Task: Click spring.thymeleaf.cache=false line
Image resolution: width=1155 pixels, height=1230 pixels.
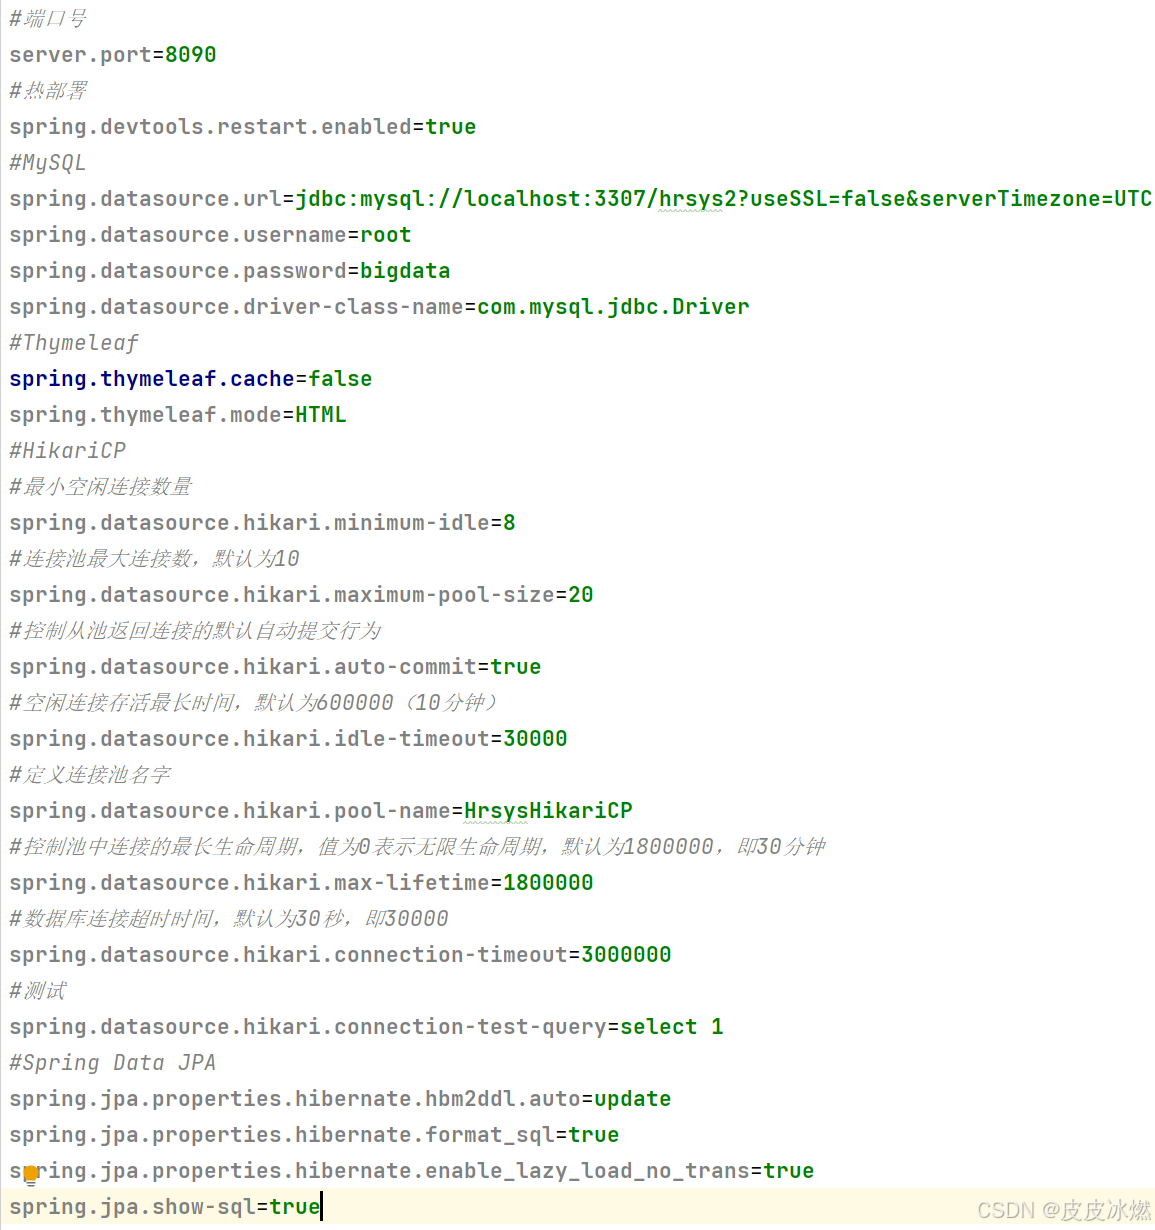Action: tap(190, 379)
